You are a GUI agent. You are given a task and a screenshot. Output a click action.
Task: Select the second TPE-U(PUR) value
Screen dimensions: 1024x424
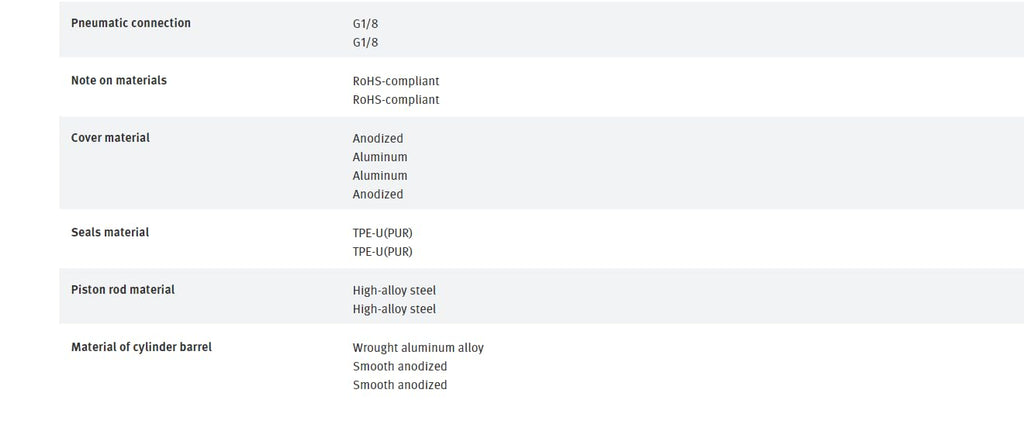[x=383, y=252]
